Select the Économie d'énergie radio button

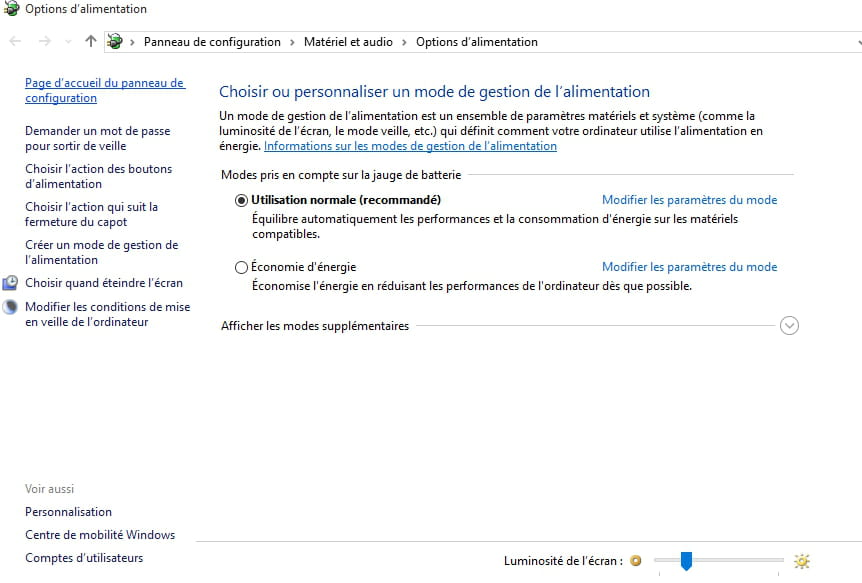click(241, 267)
